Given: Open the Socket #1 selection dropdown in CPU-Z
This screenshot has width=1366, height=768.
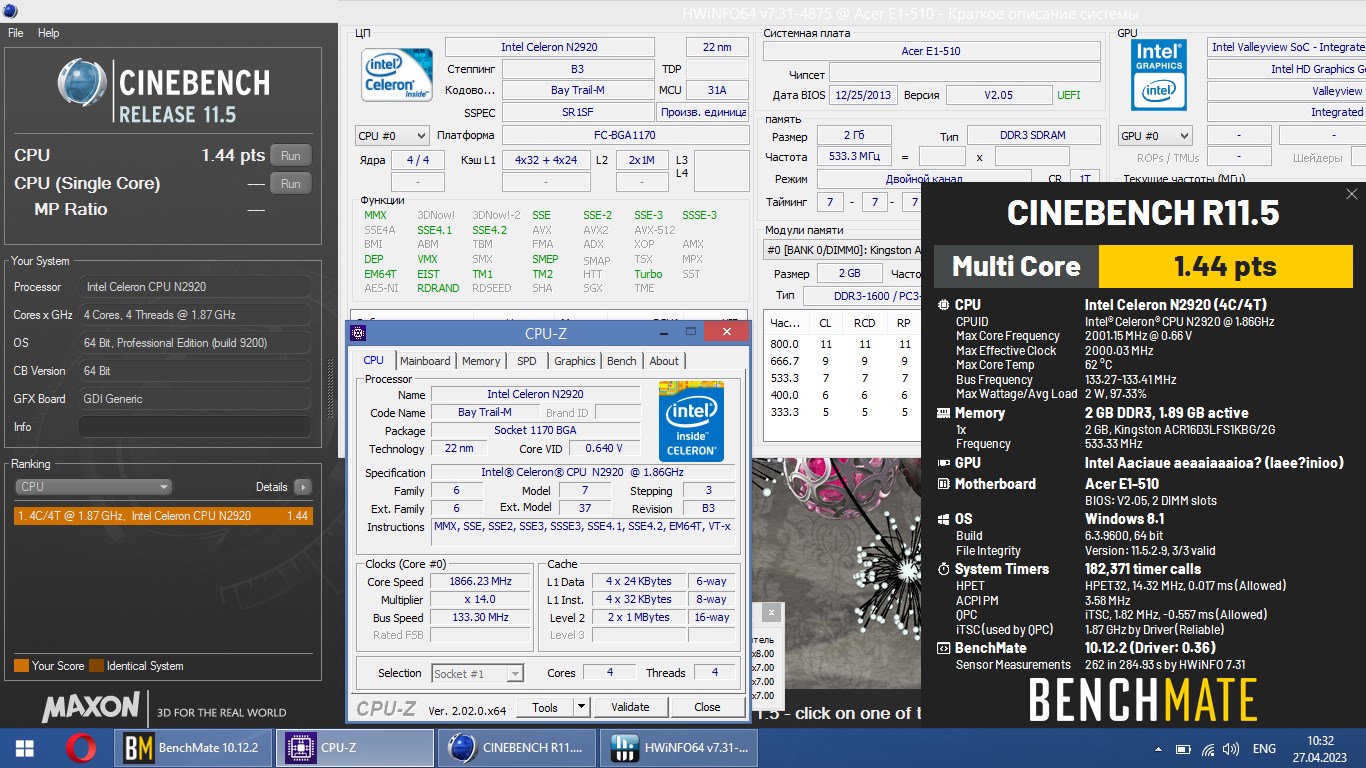Looking at the screenshot, I should point(477,673).
